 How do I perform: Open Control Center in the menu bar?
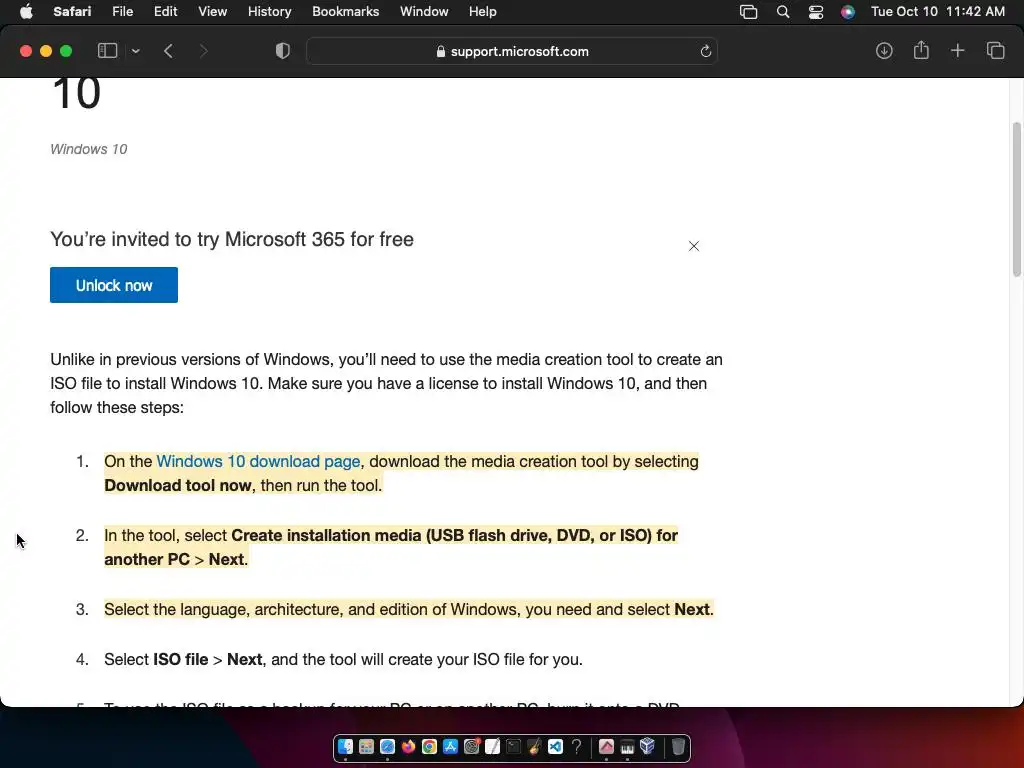816,12
